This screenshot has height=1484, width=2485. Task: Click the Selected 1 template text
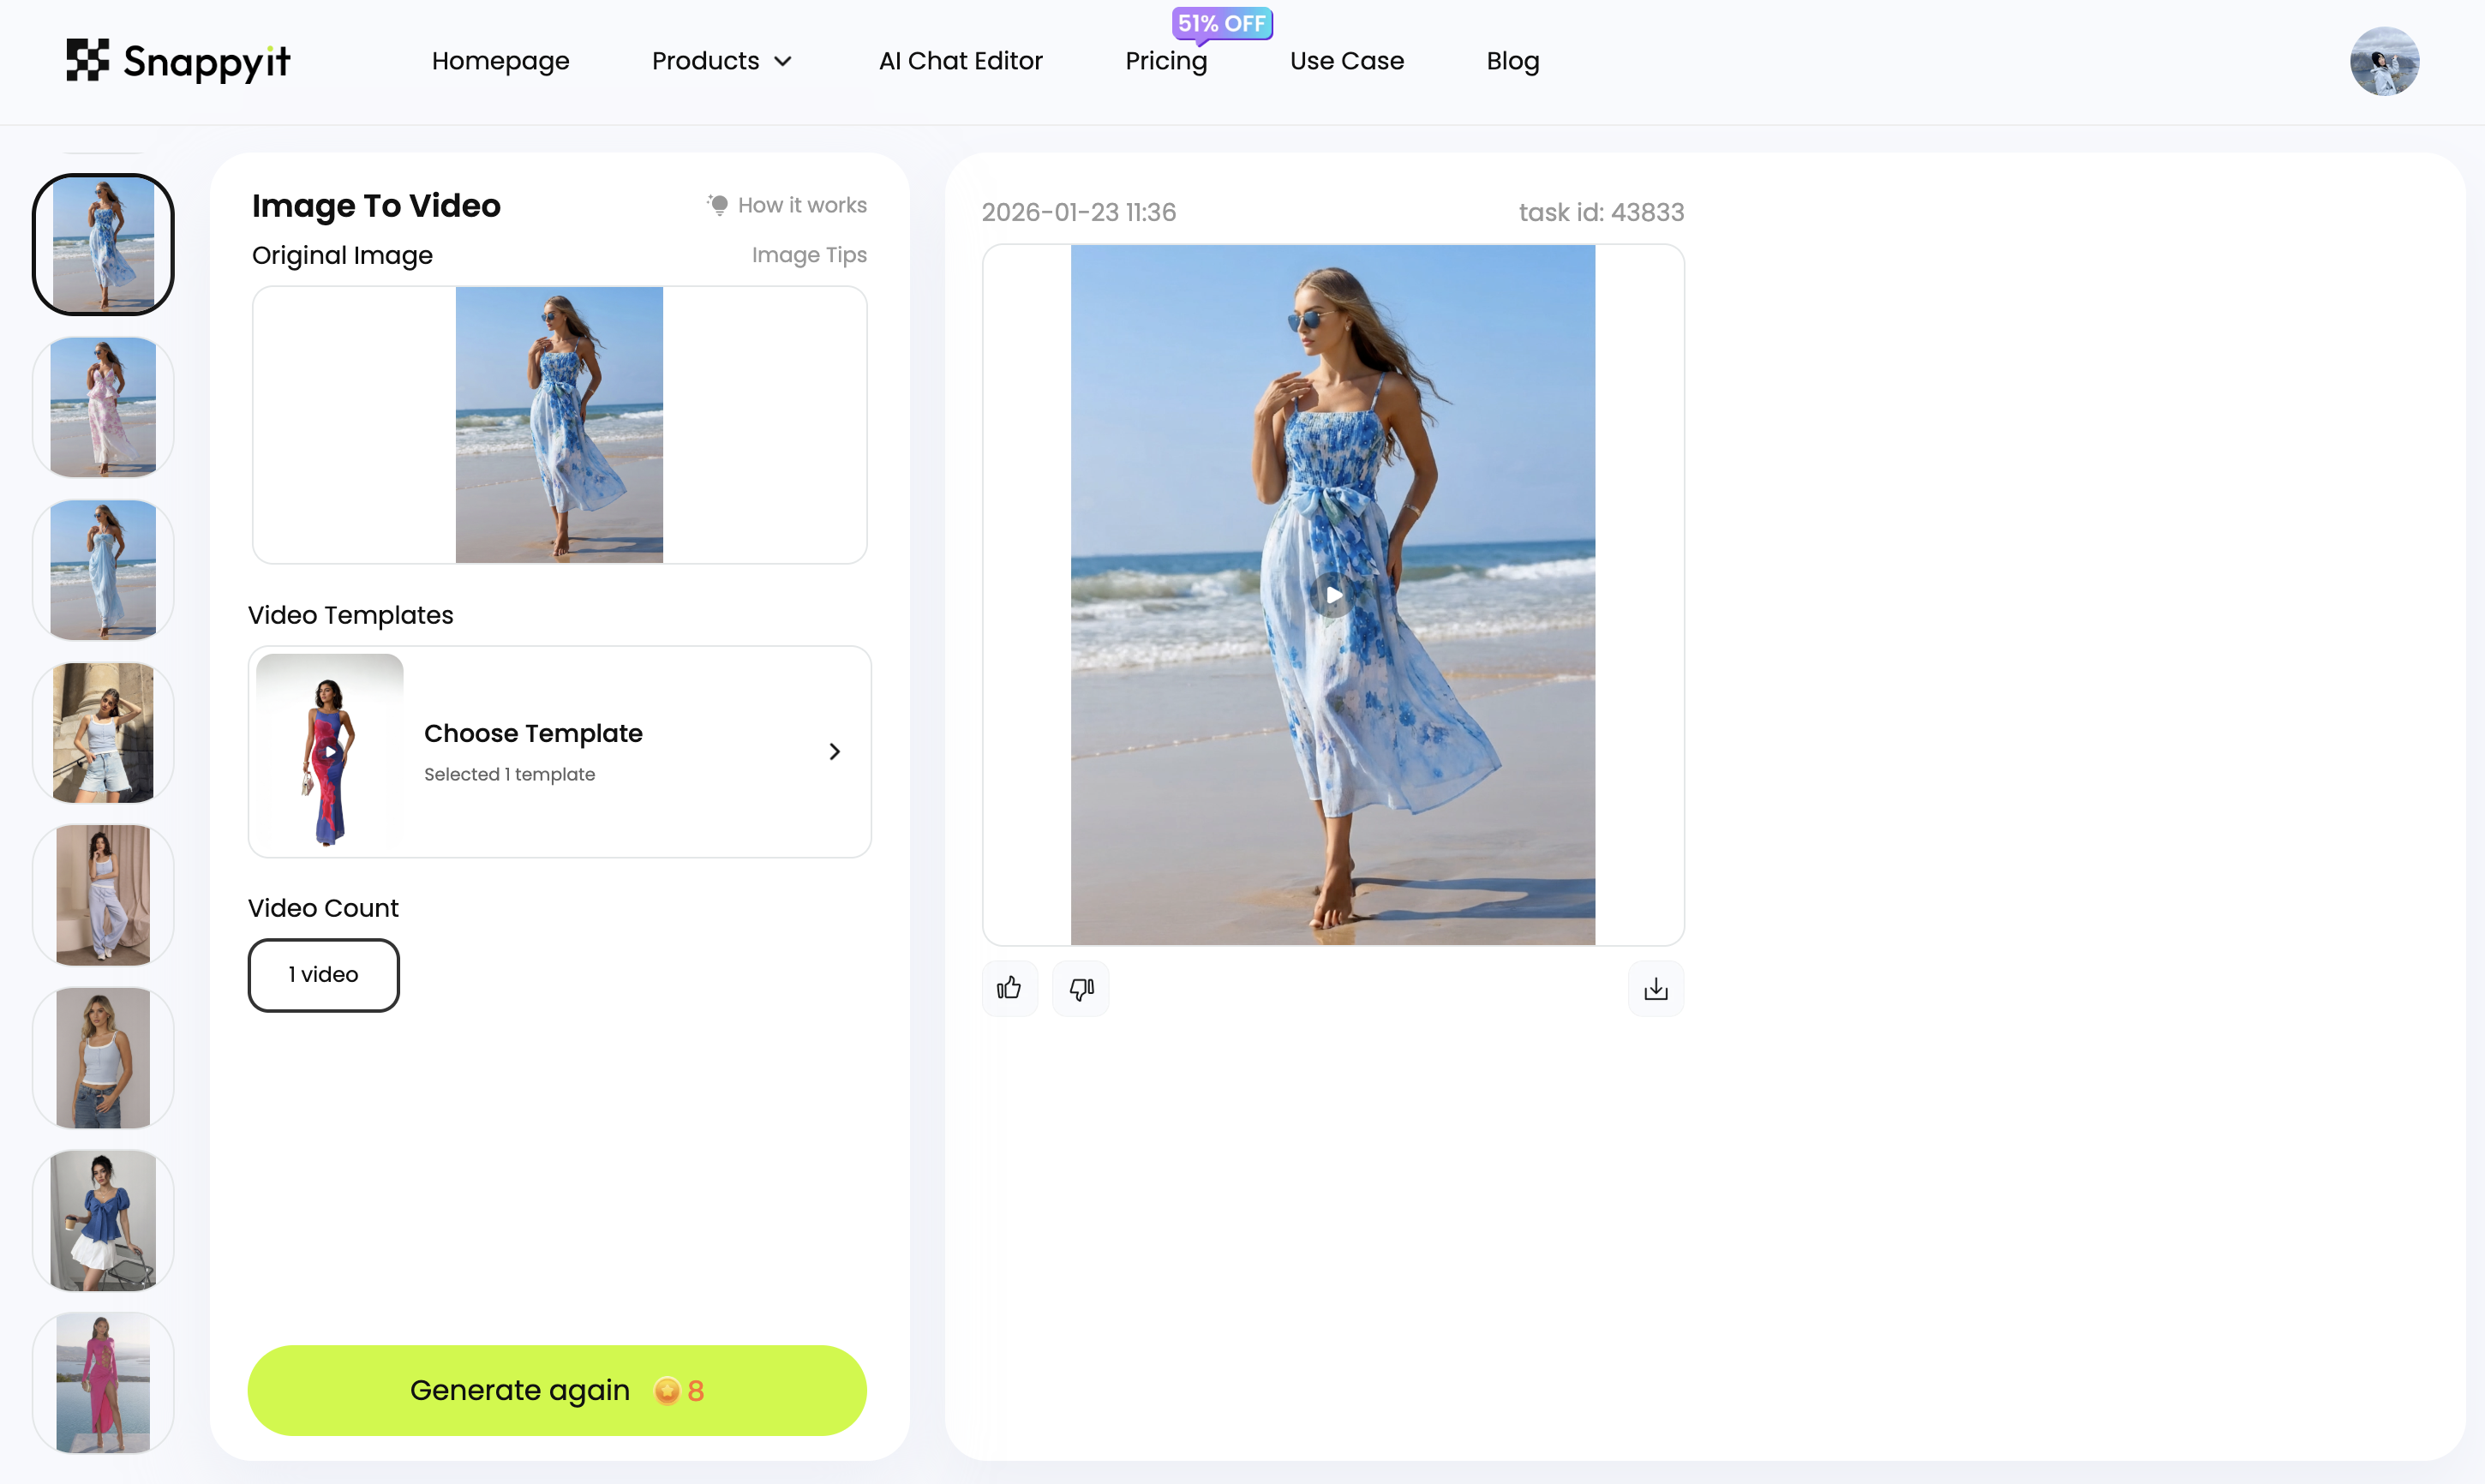point(509,774)
